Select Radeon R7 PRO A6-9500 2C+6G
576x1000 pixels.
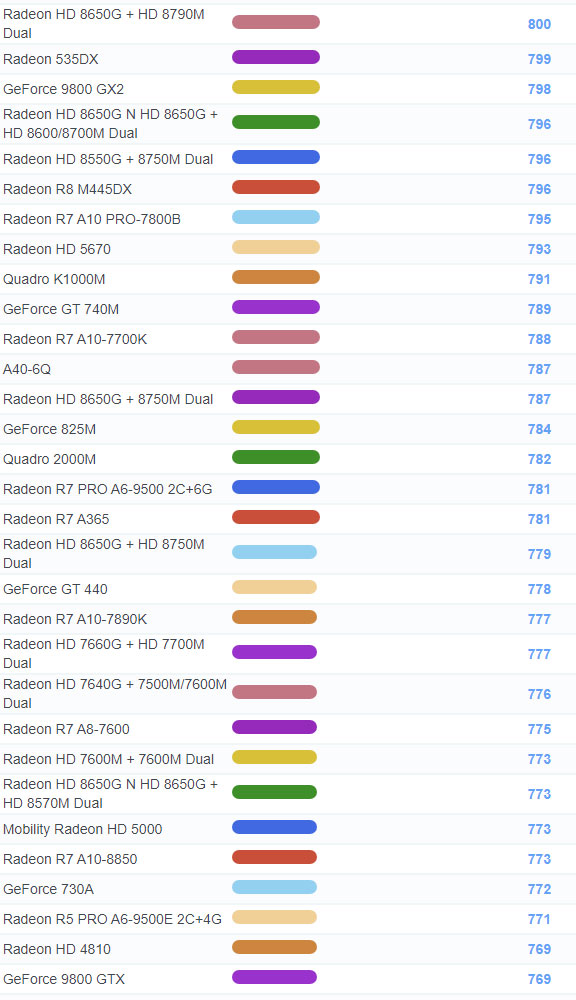tap(108, 489)
